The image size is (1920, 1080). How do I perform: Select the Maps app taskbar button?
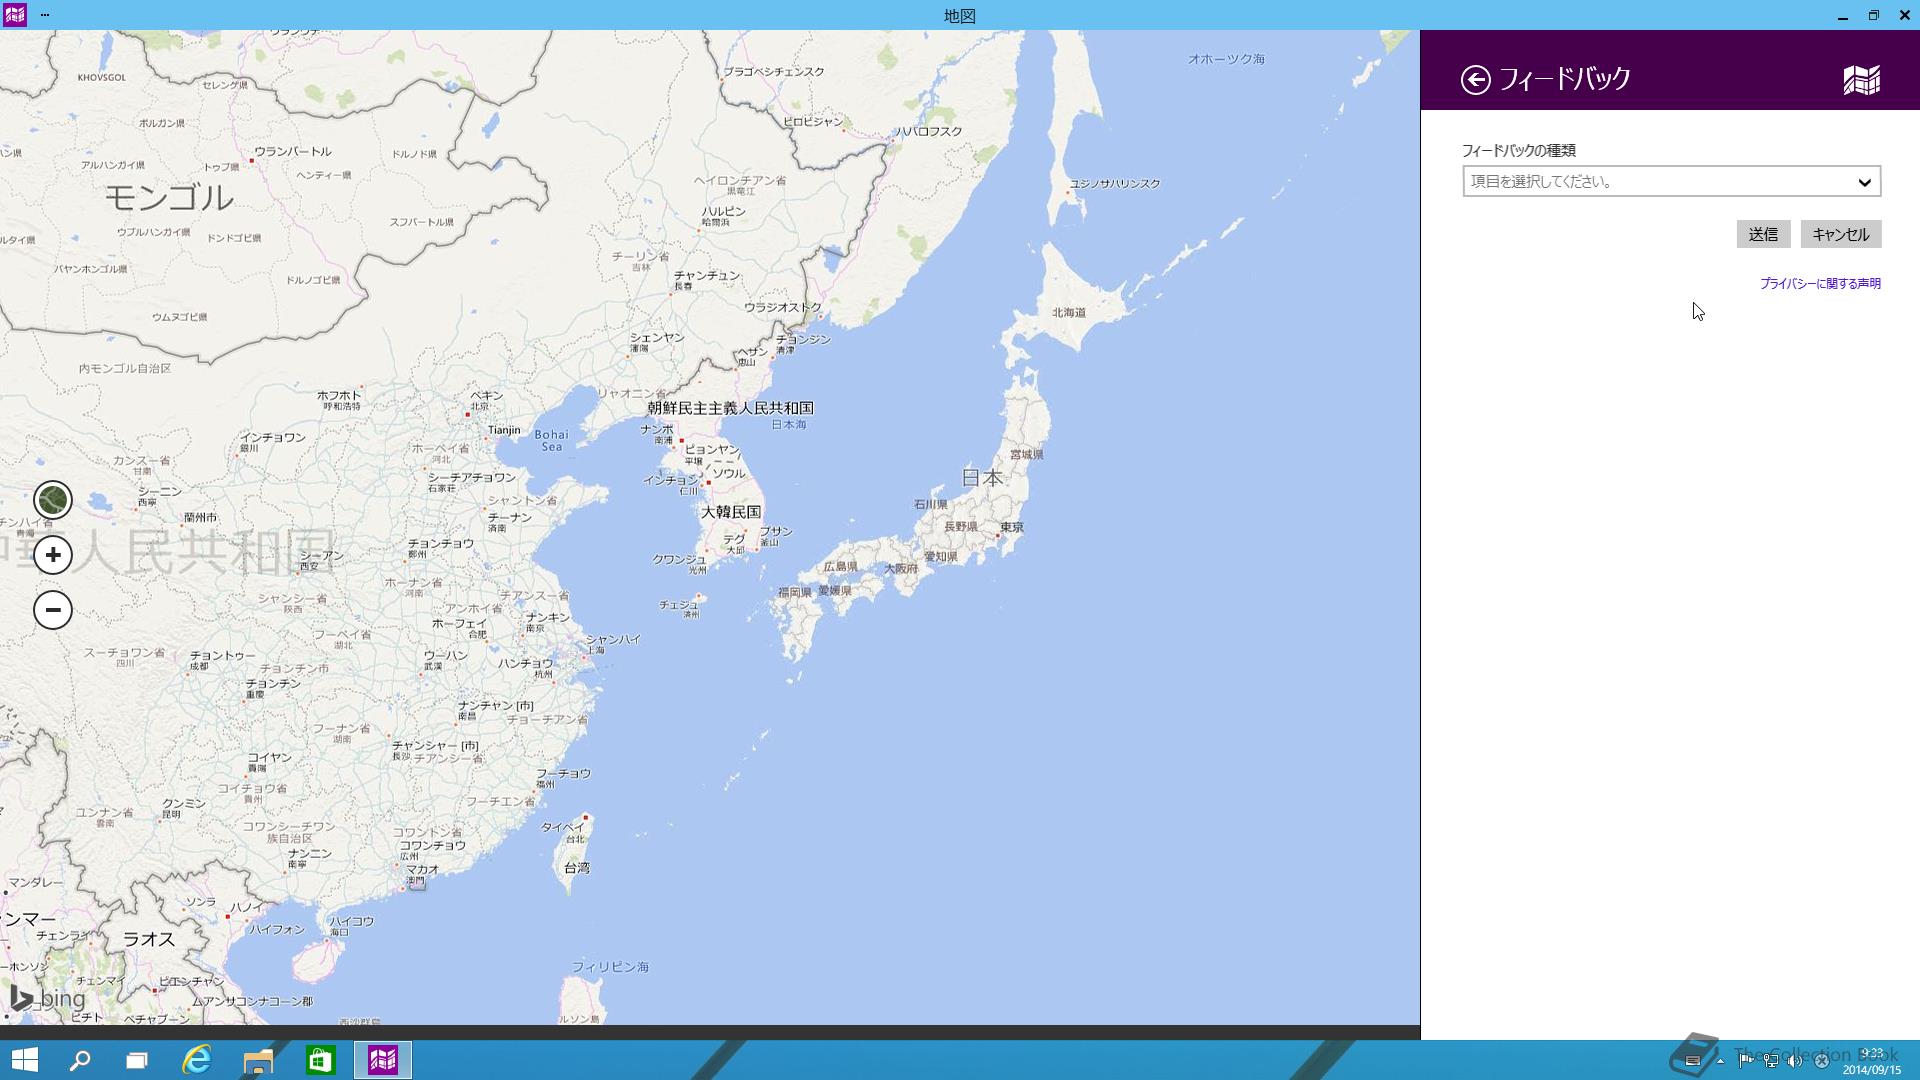(x=383, y=1060)
